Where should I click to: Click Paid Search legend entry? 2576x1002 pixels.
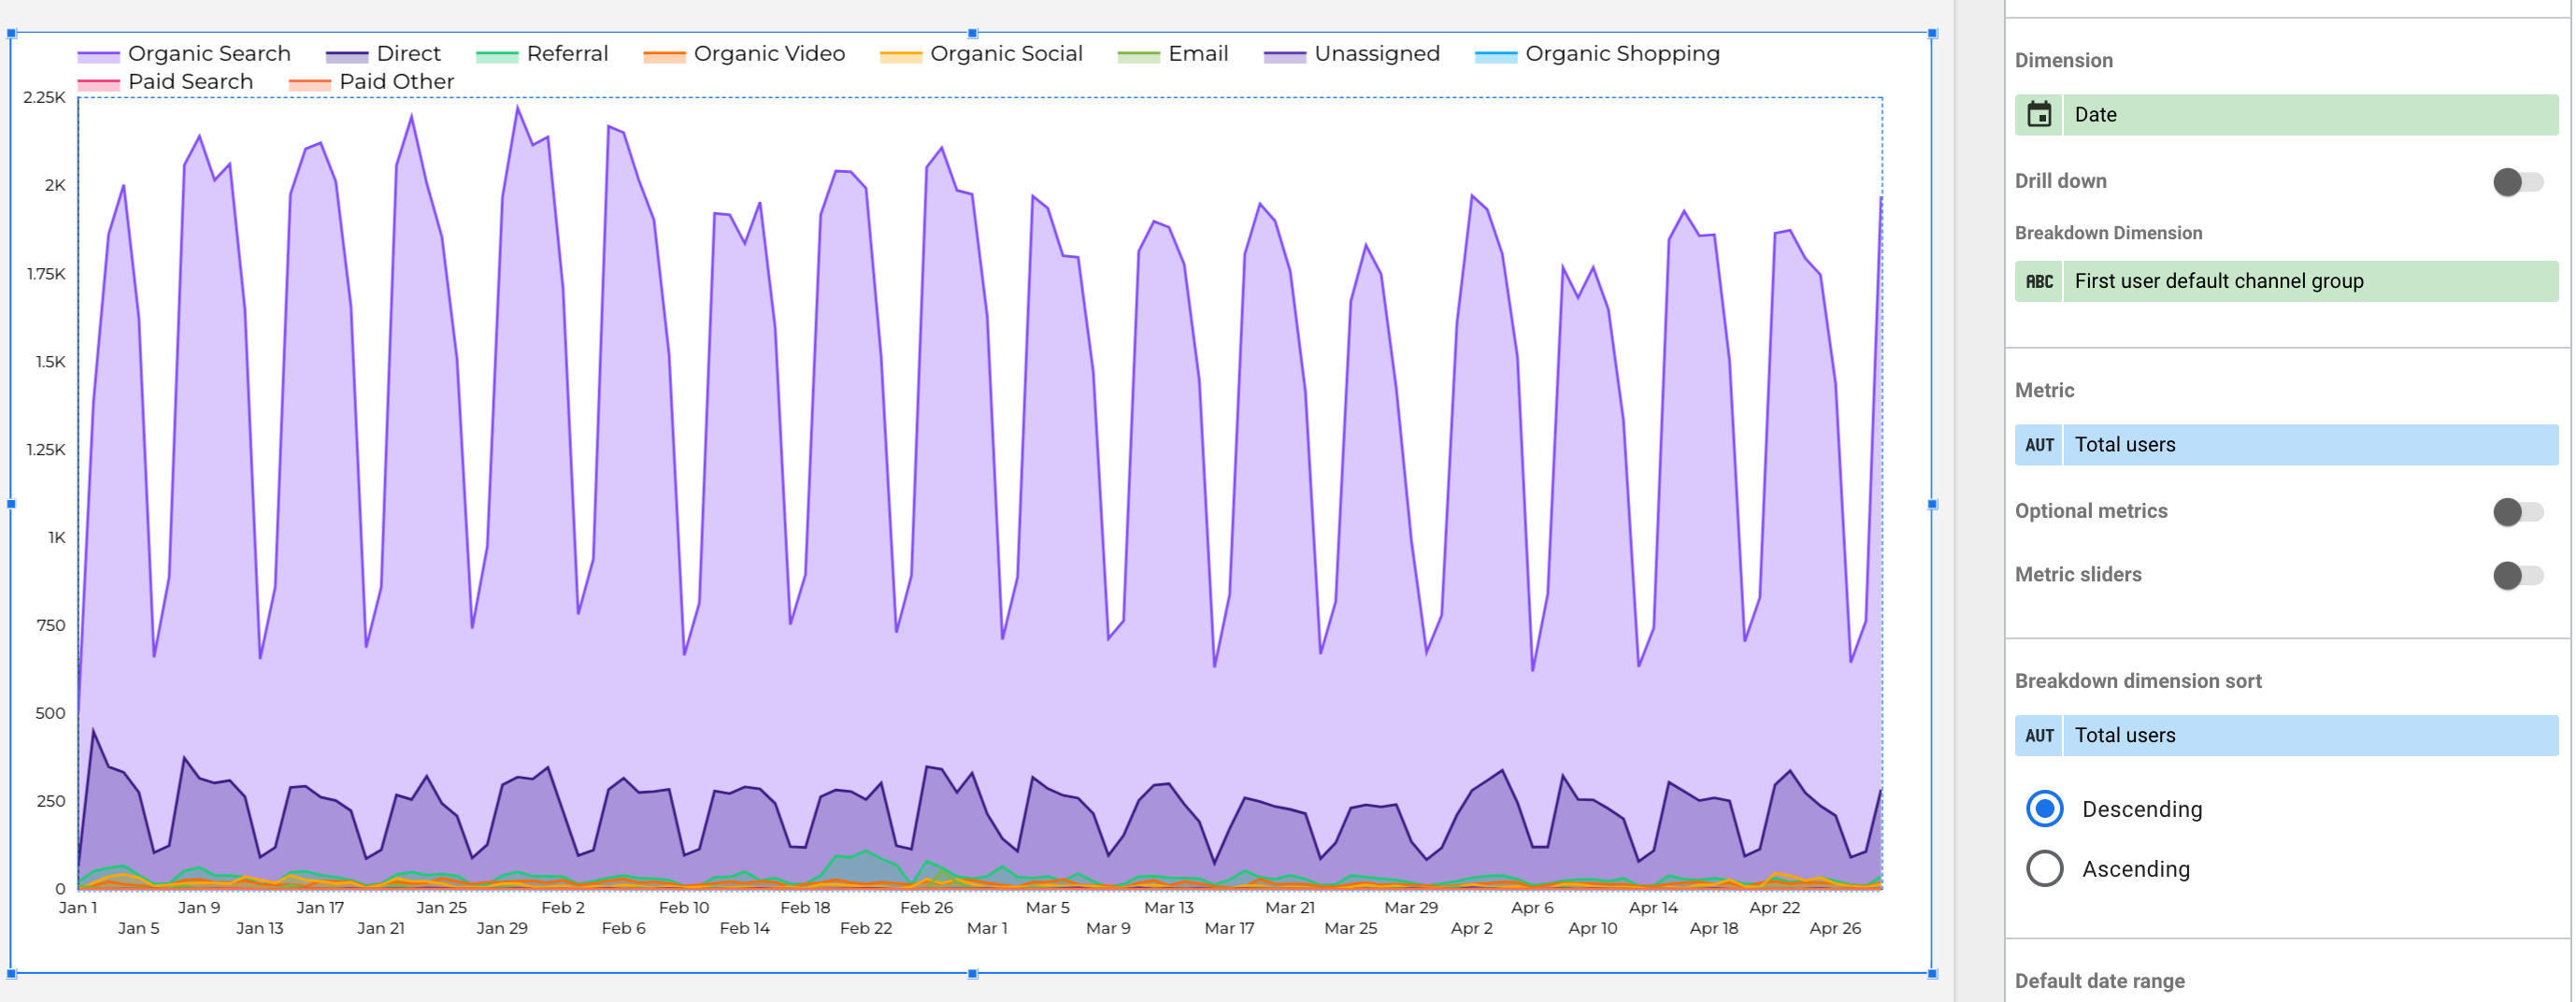point(165,82)
